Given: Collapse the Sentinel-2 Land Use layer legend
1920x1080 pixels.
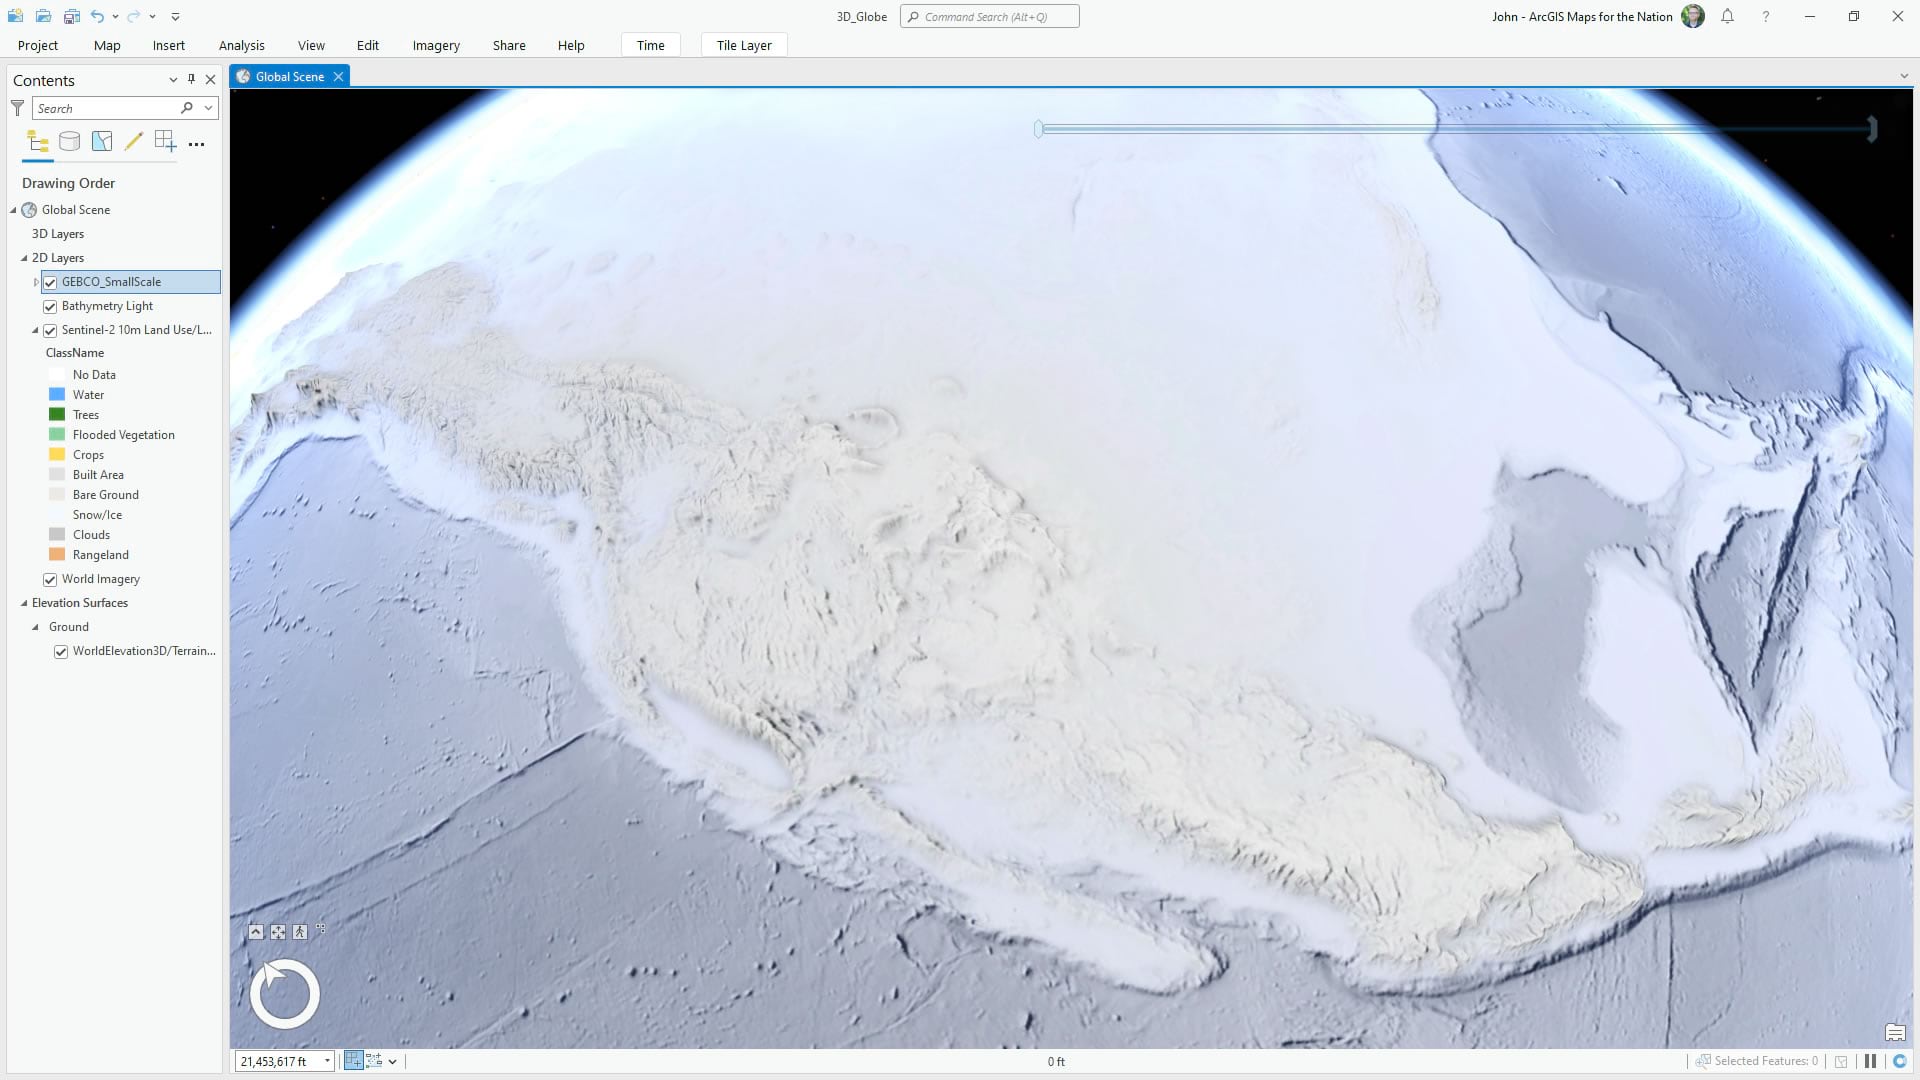Looking at the screenshot, I should click(x=35, y=331).
